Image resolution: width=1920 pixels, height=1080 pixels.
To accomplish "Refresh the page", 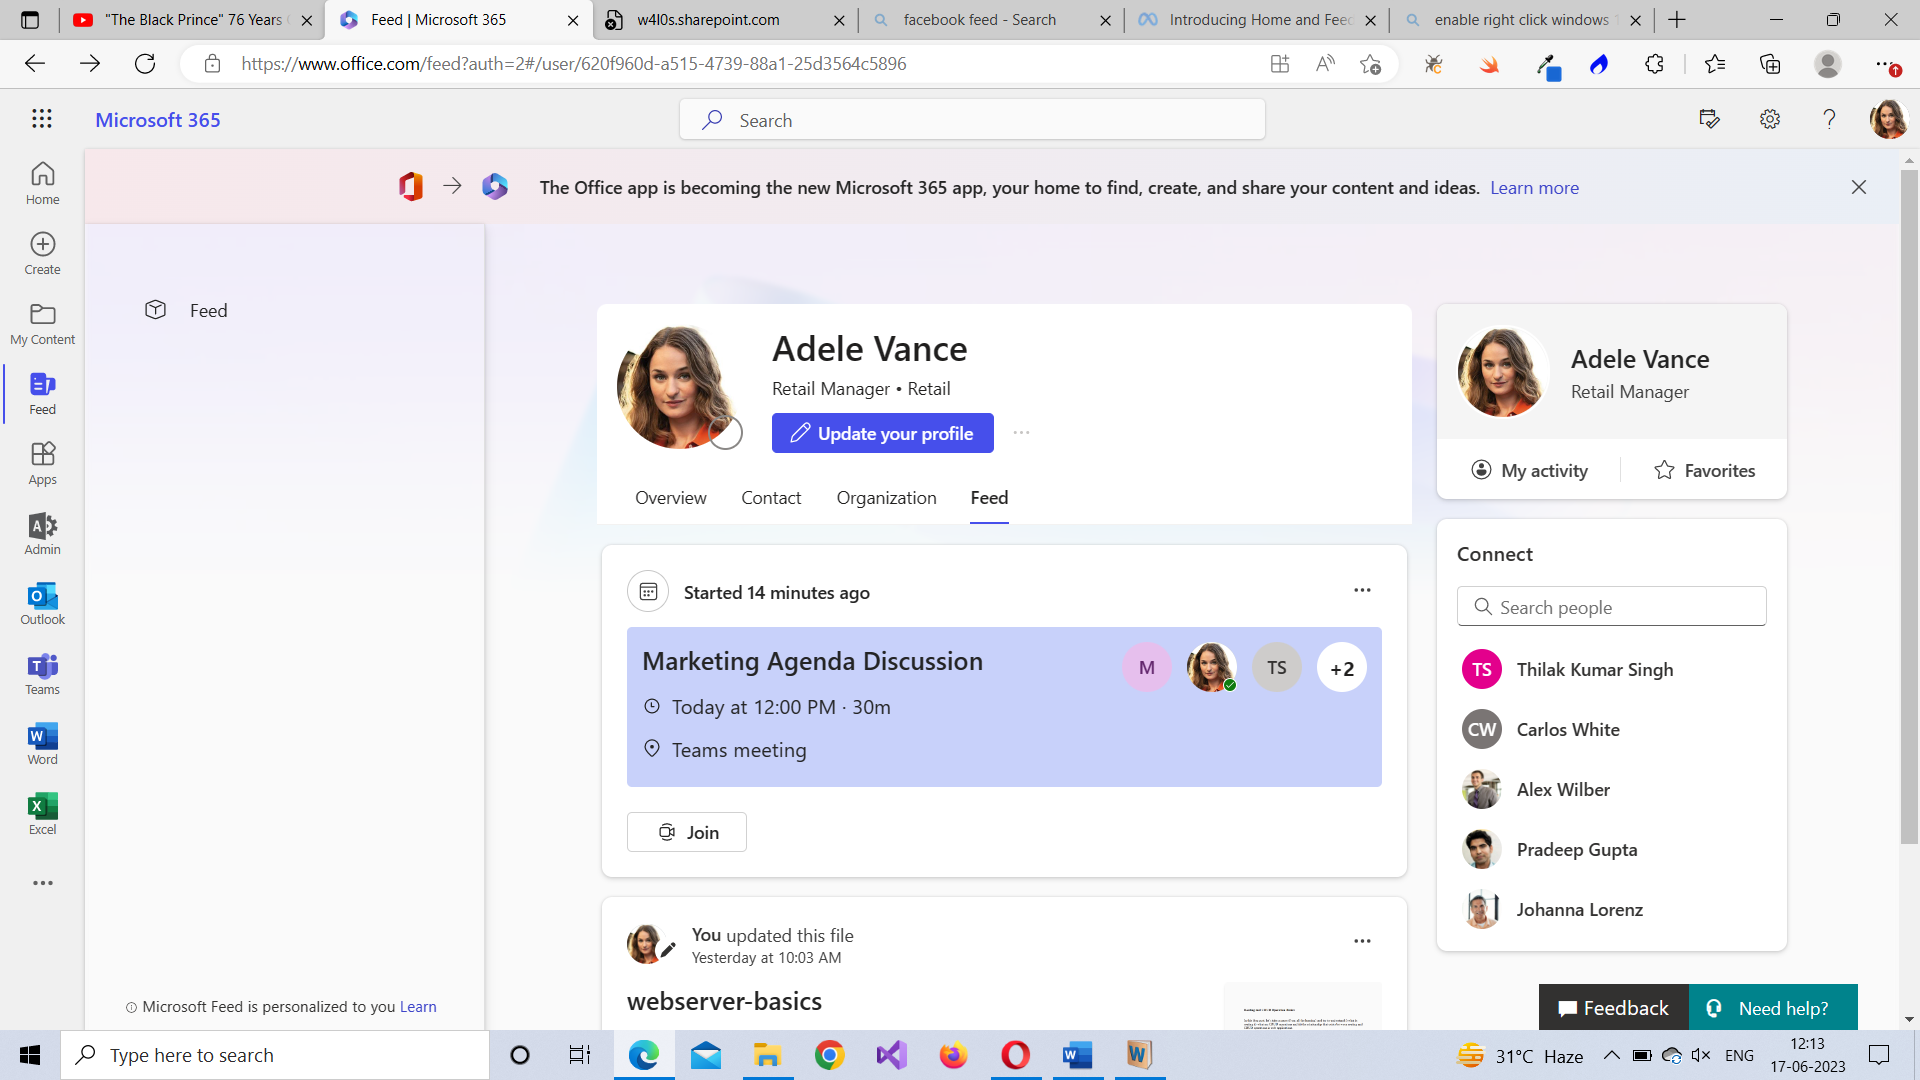I will pyautogui.click(x=145, y=64).
